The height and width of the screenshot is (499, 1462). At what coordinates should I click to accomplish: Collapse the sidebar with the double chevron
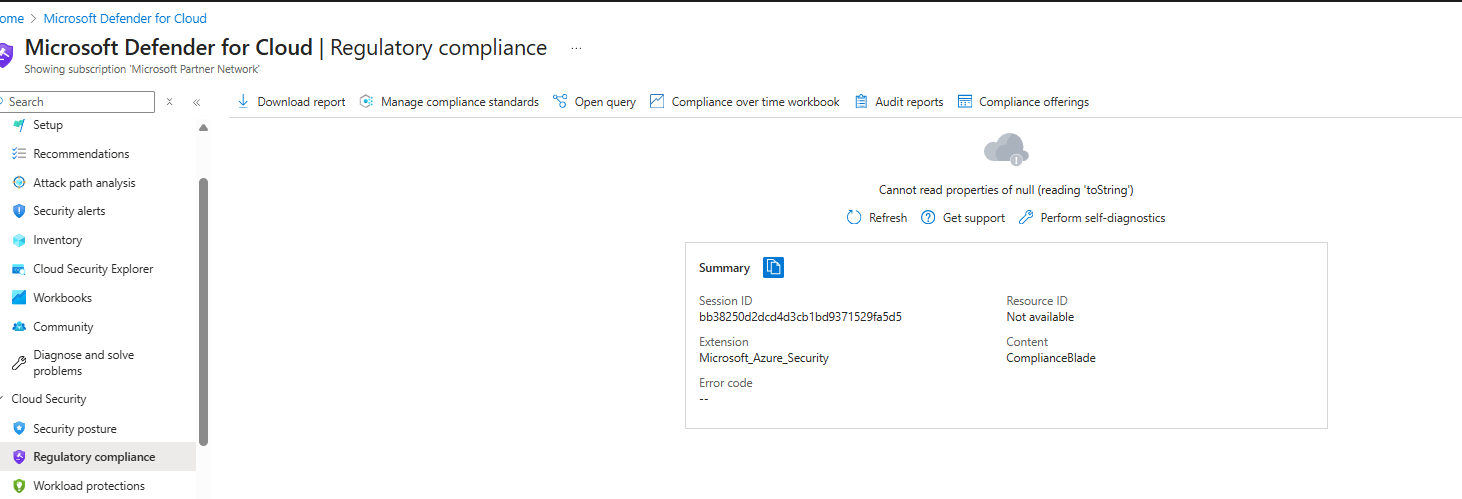coord(197,102)
